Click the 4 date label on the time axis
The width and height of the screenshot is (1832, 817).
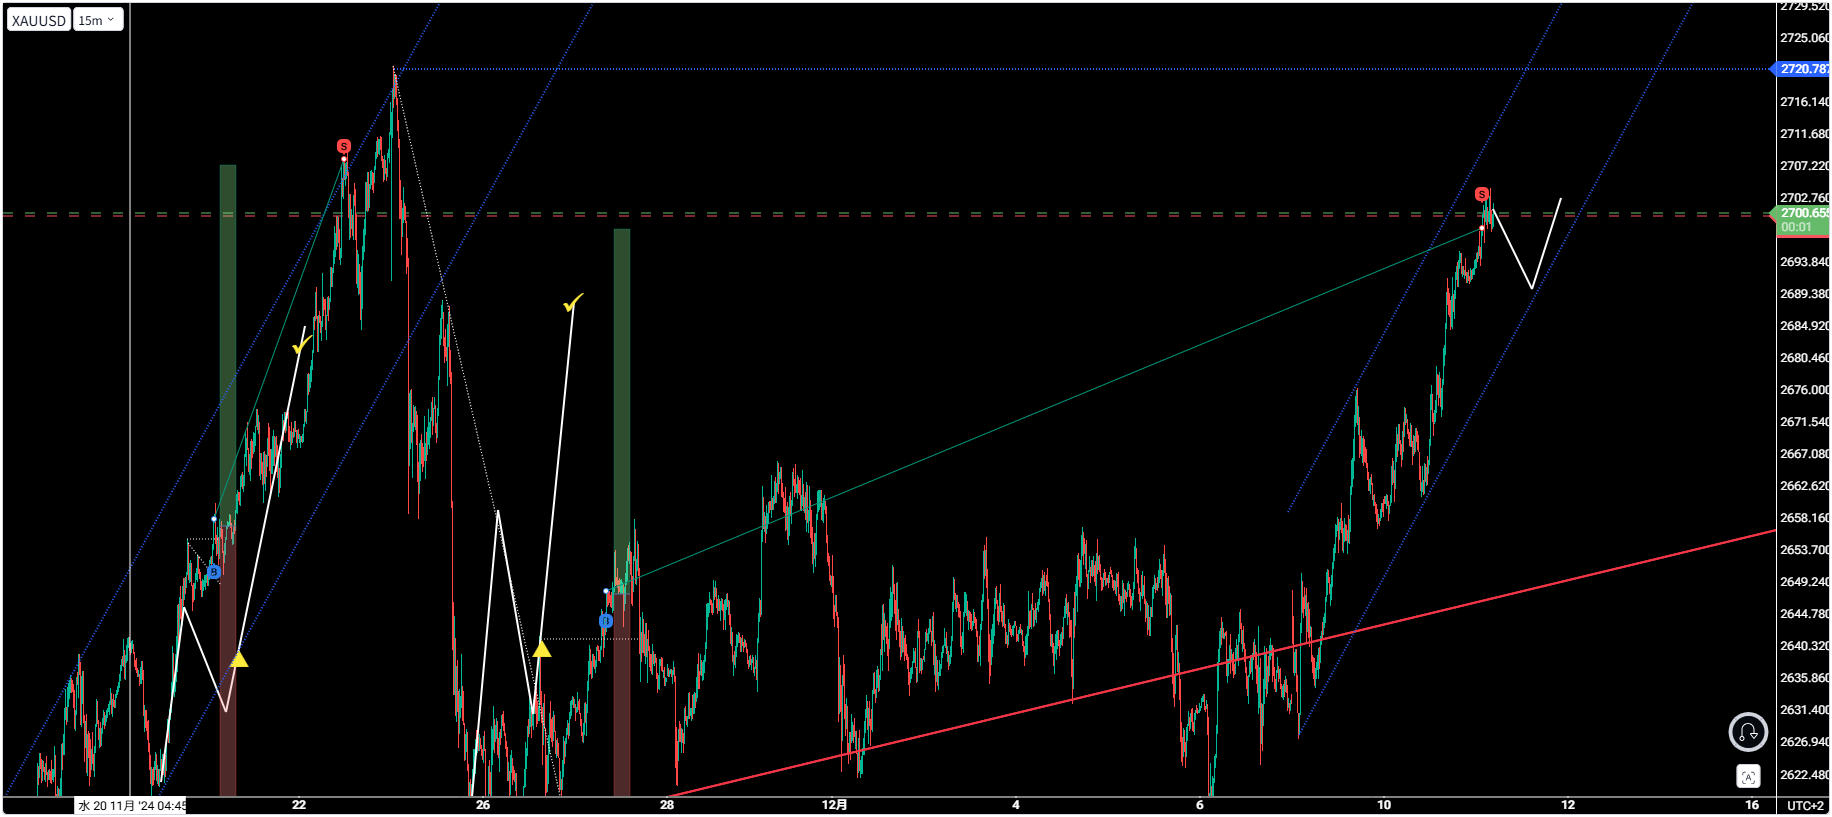pyautogui.click(x=1016, y=805)
